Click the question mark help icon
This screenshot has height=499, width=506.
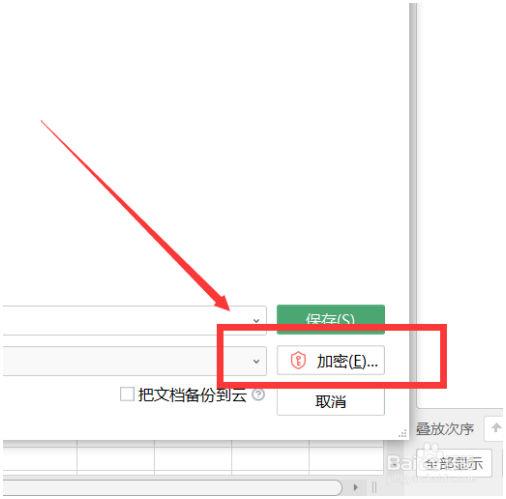pos(258,395)
